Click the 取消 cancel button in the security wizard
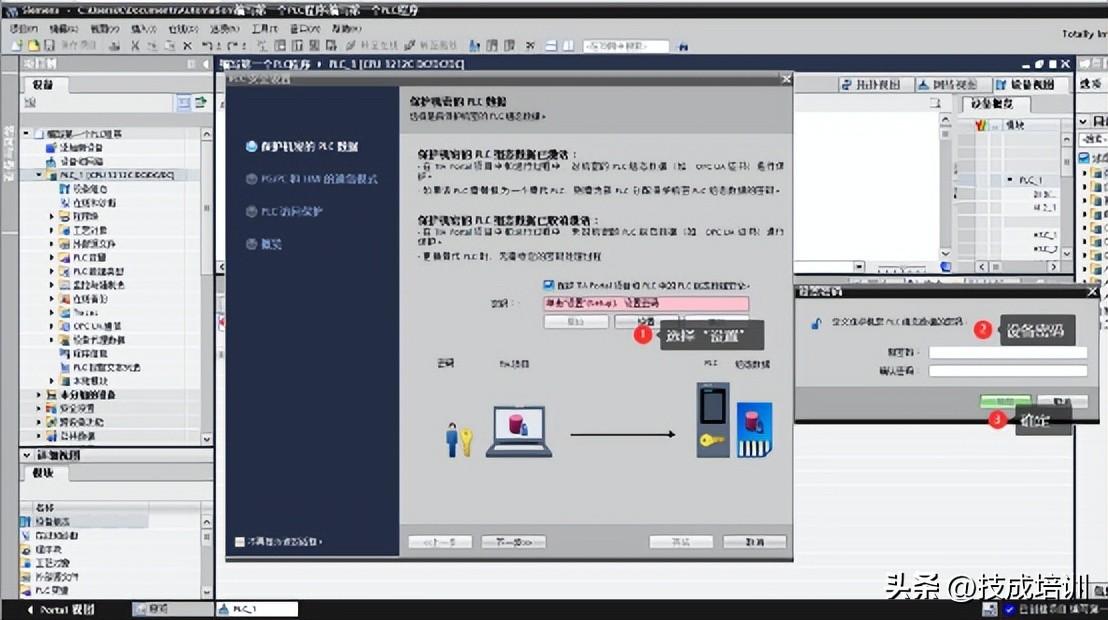This screenshot has height=620, width=1108. coord(755,542)
